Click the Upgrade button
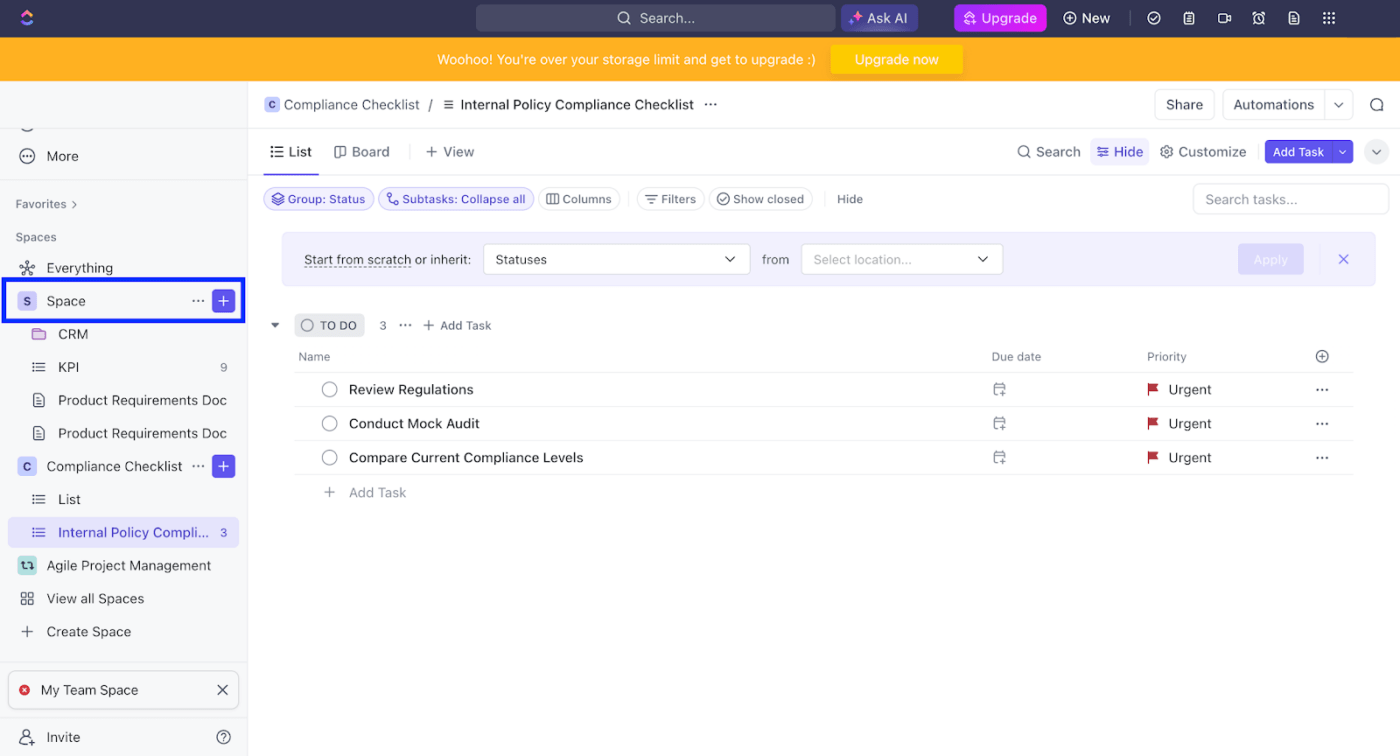The image size is (1400, 756). pyautogui.click(x=1000, y=18)
